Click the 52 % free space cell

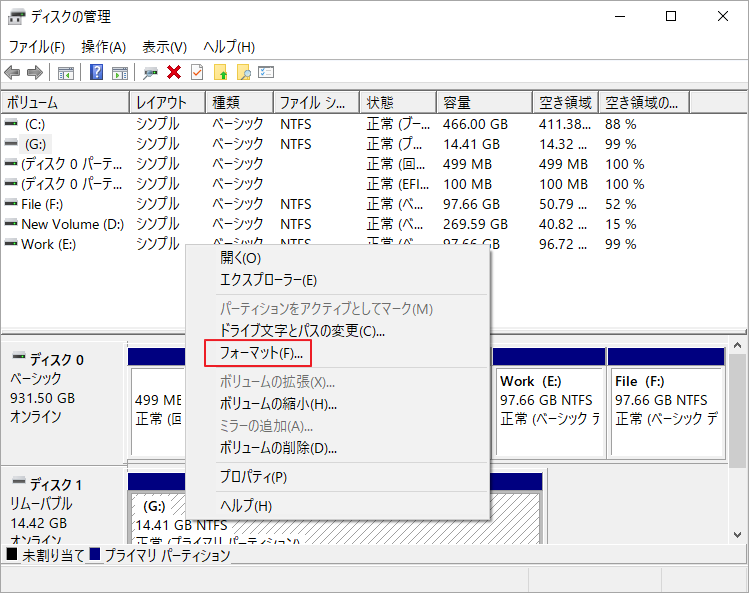point(621,204)
